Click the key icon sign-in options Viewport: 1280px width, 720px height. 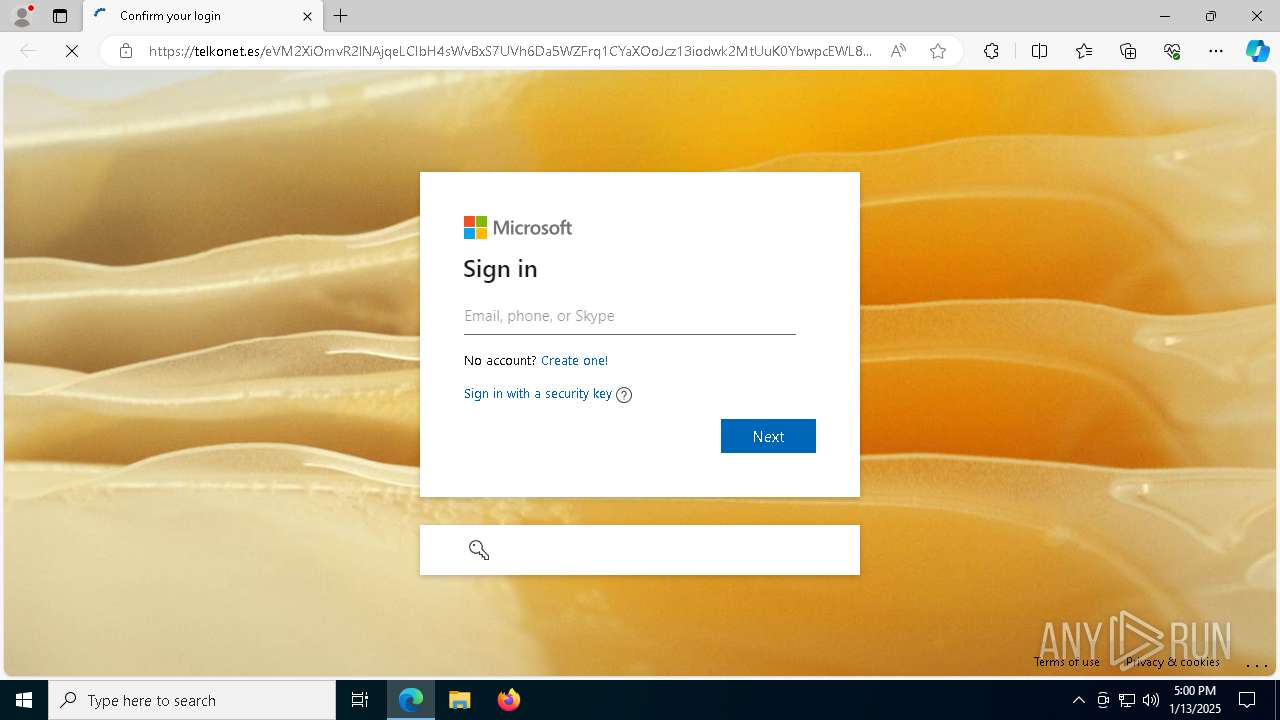[479, 550]
